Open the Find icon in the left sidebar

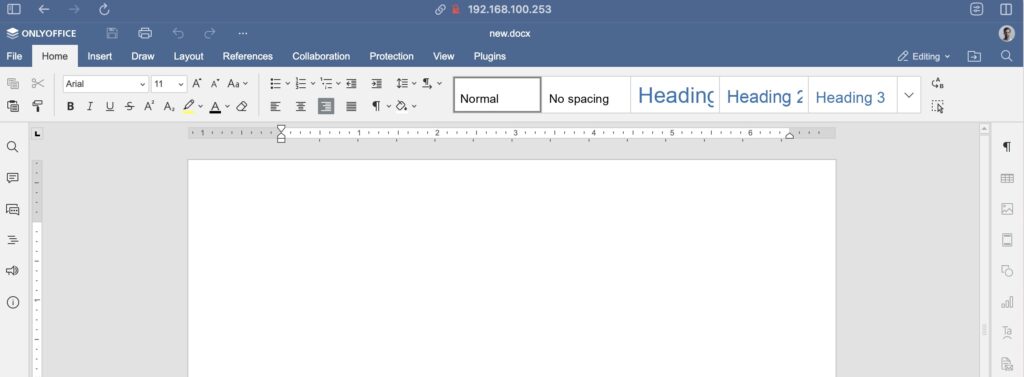click(x=12, y=147)
